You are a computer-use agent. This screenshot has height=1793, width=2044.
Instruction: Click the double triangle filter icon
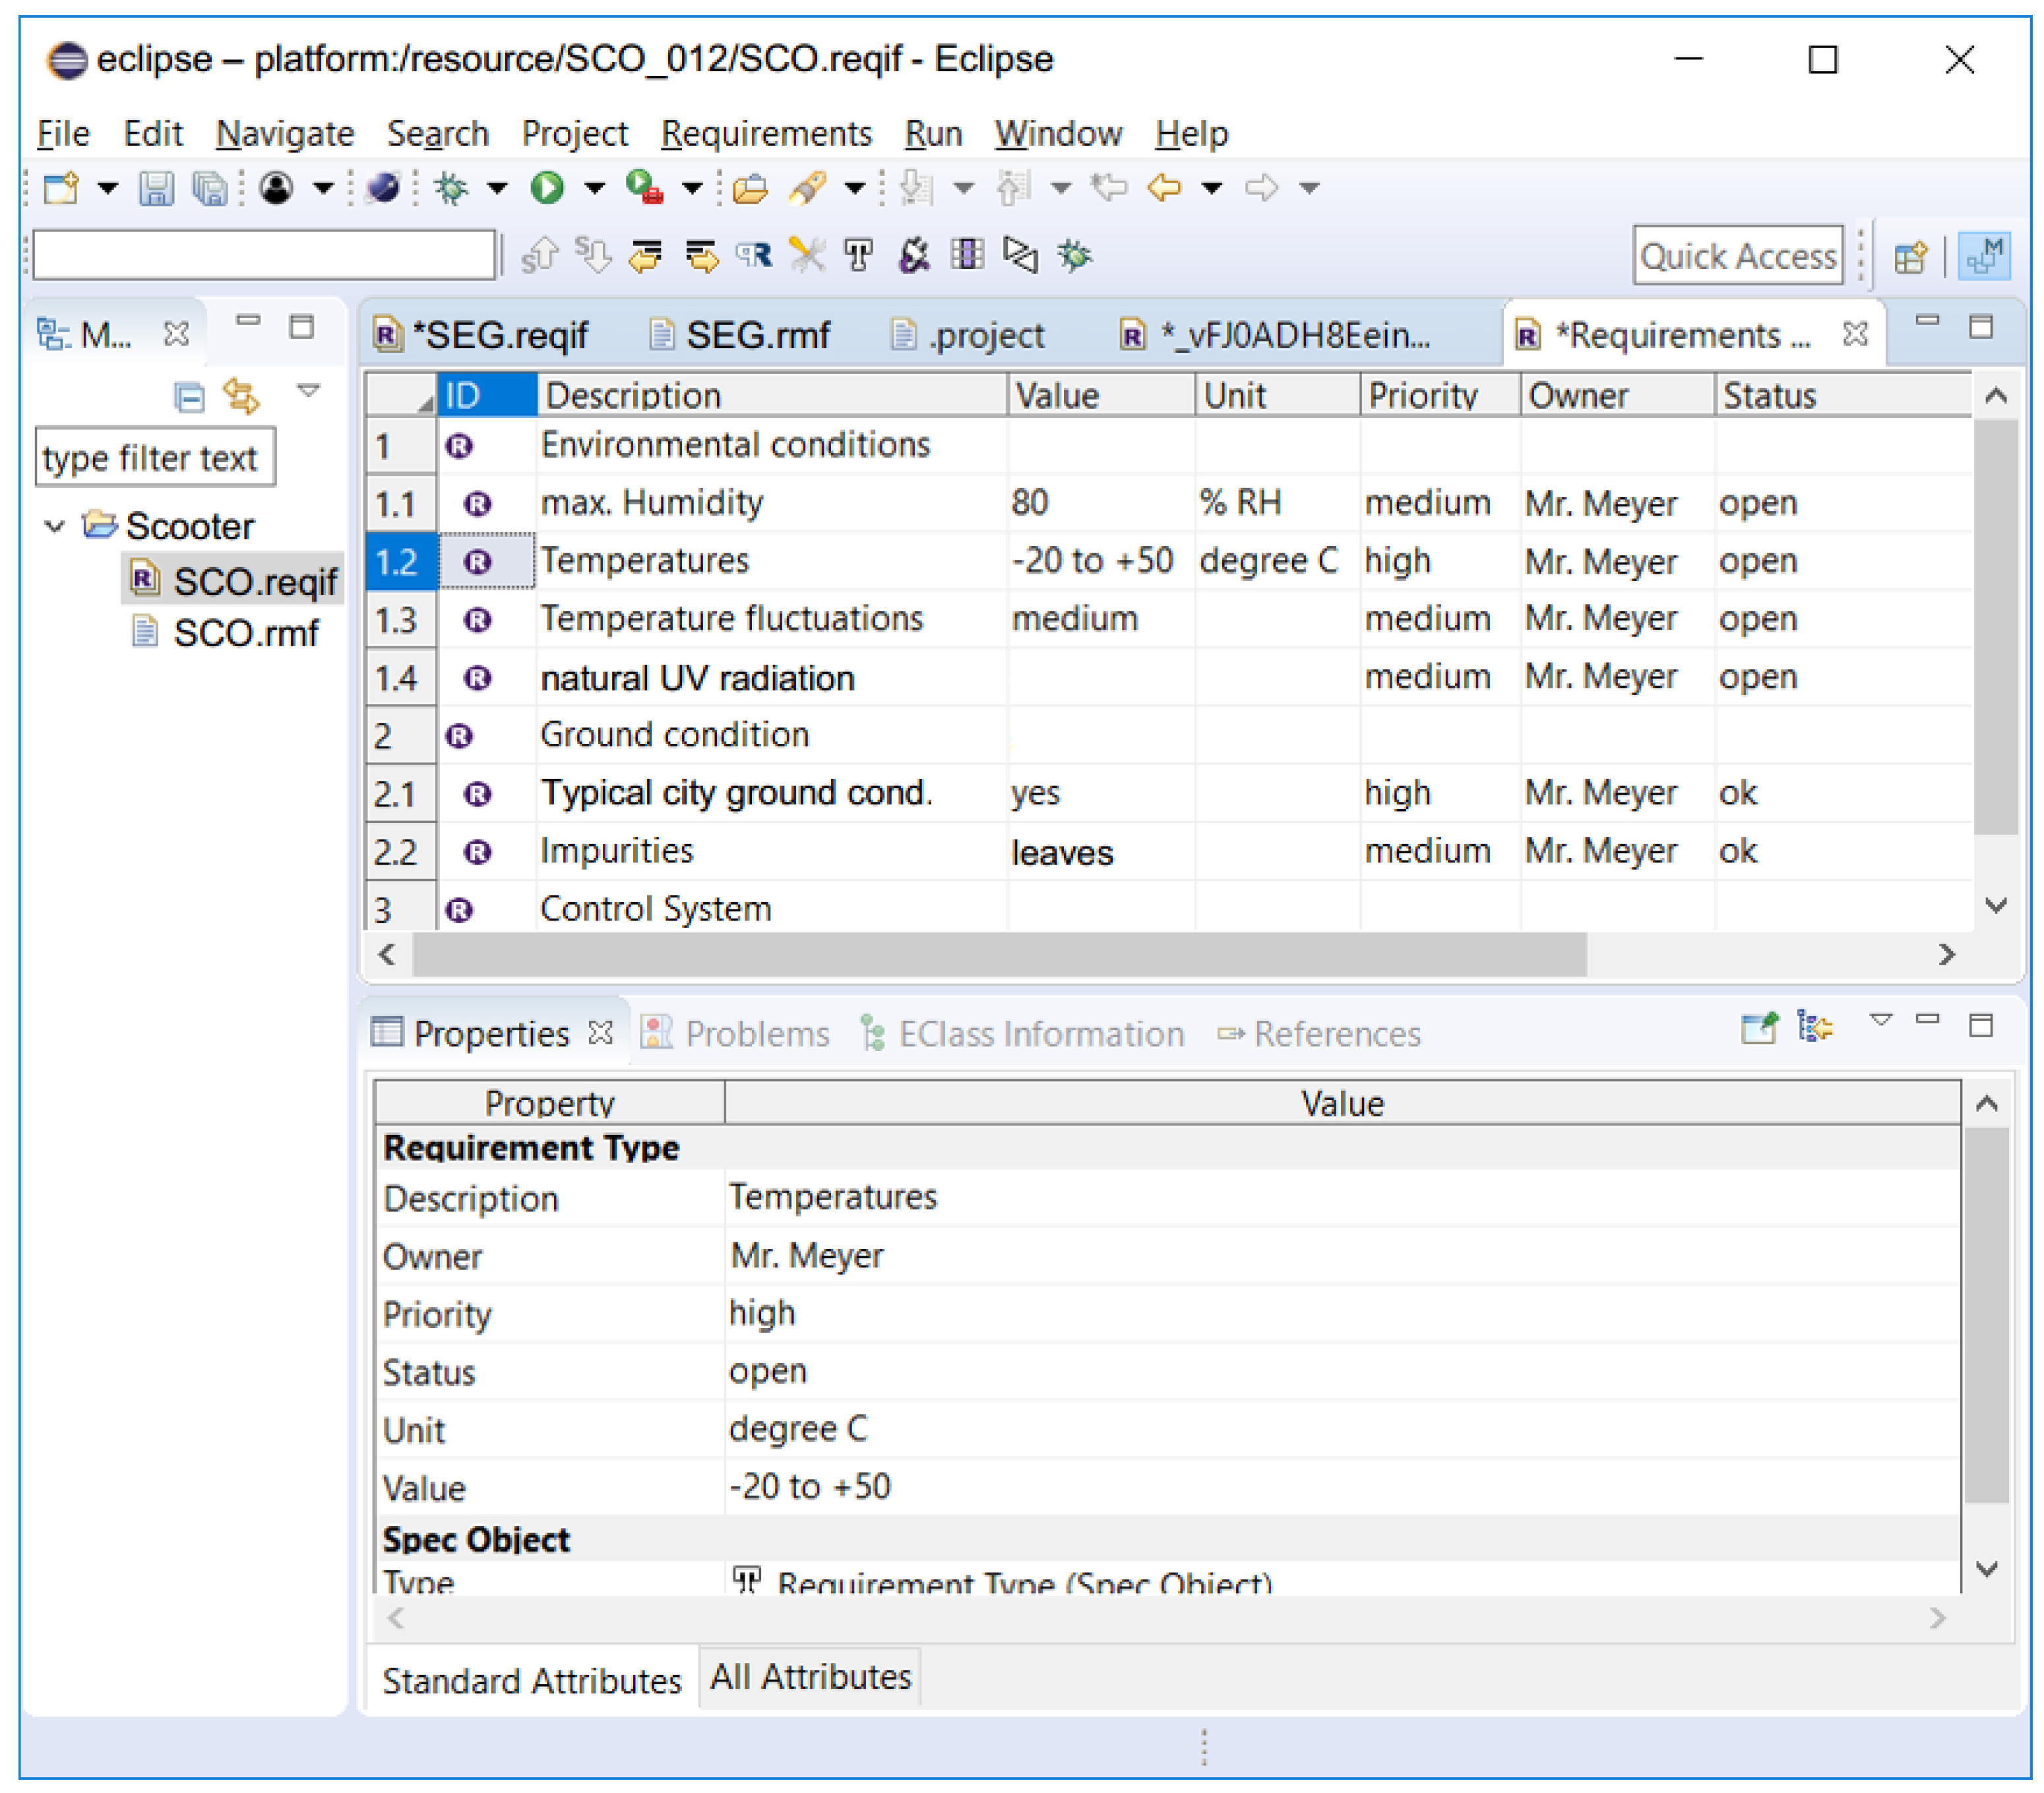(1020, 256)
